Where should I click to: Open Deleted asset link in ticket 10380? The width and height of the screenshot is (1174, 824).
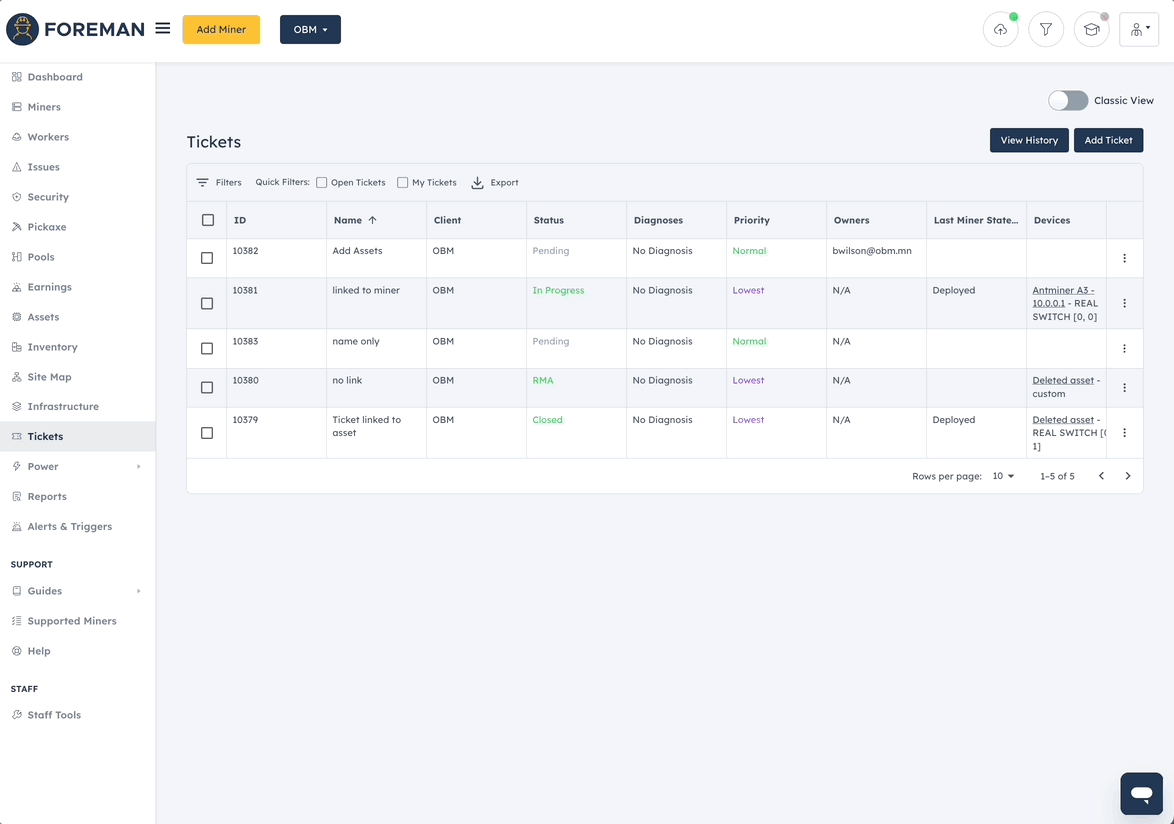(1063, 380)
